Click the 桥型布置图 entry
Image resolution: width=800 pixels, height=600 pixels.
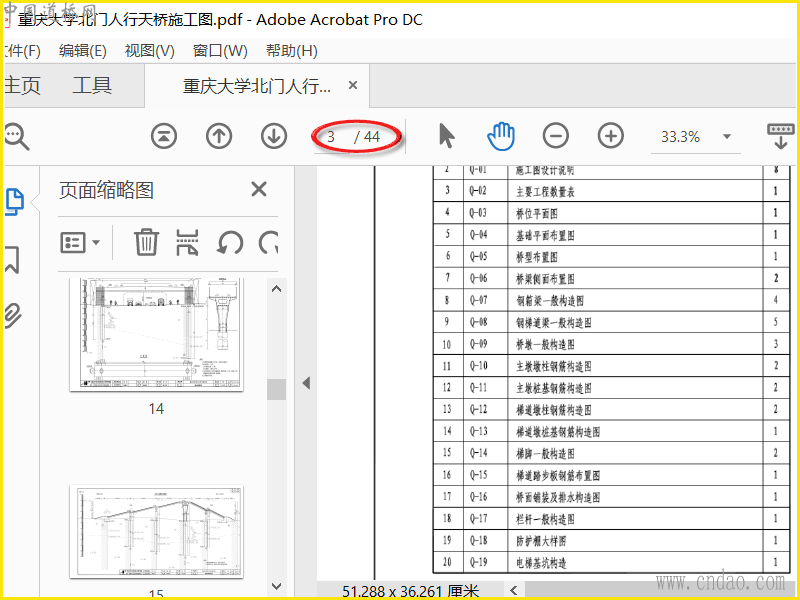pyautogui.click(x=537, y=257)
